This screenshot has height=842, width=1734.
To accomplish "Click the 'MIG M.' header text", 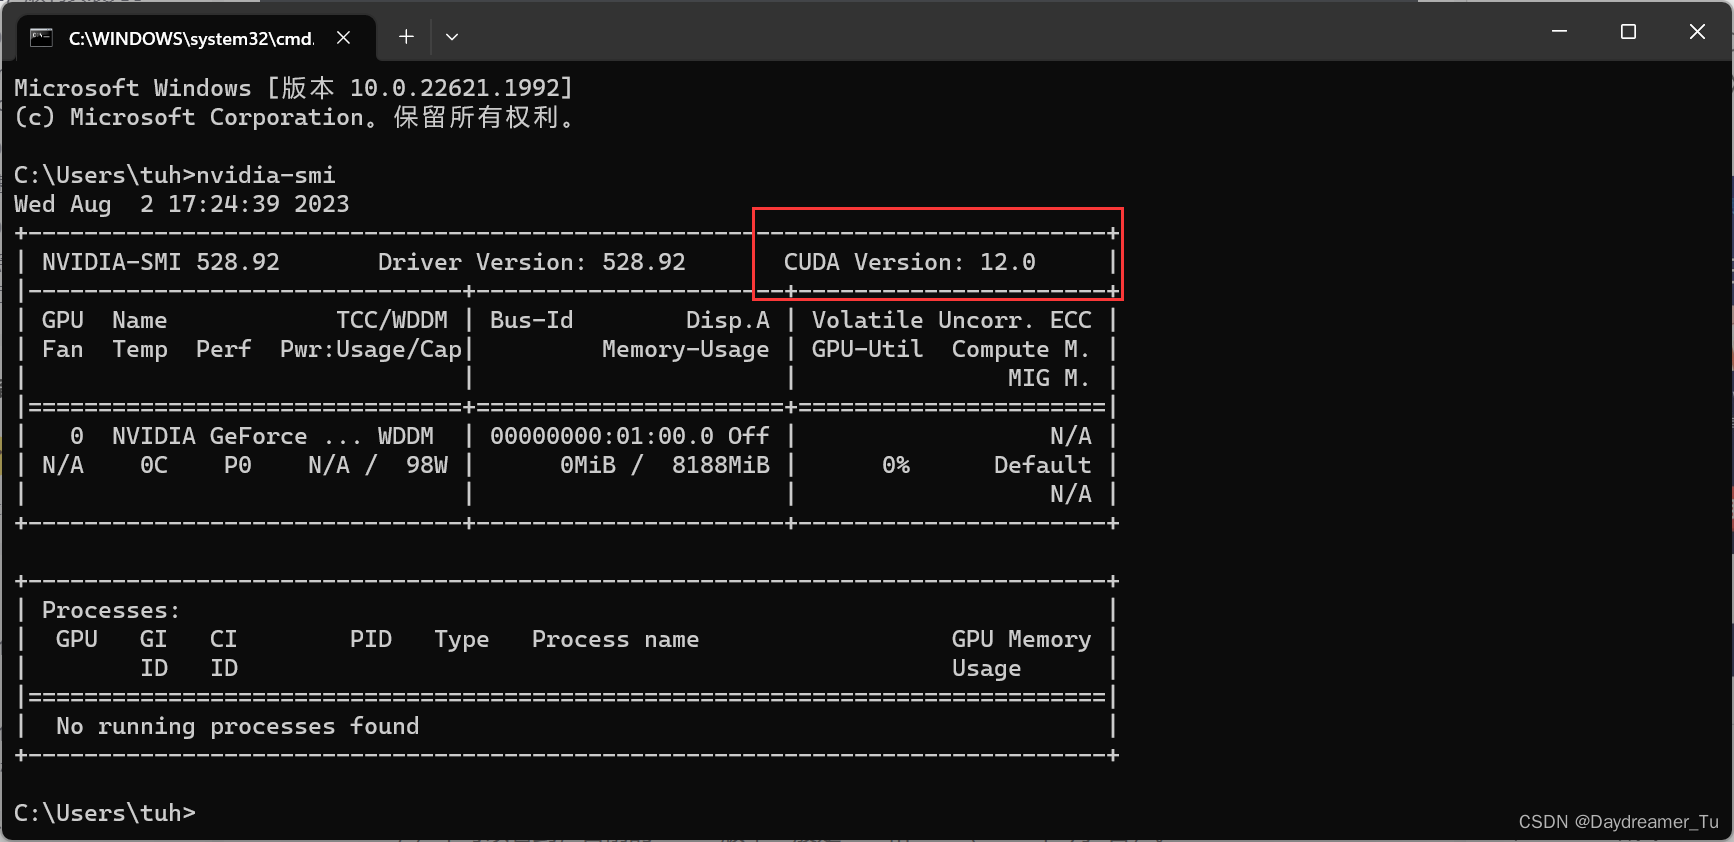I will coord(1049,378).
